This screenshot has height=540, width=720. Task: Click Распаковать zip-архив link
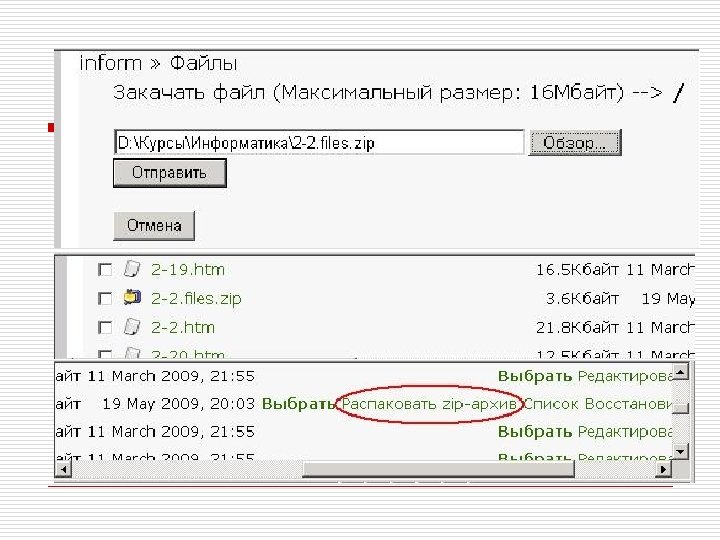coord(429,404)
